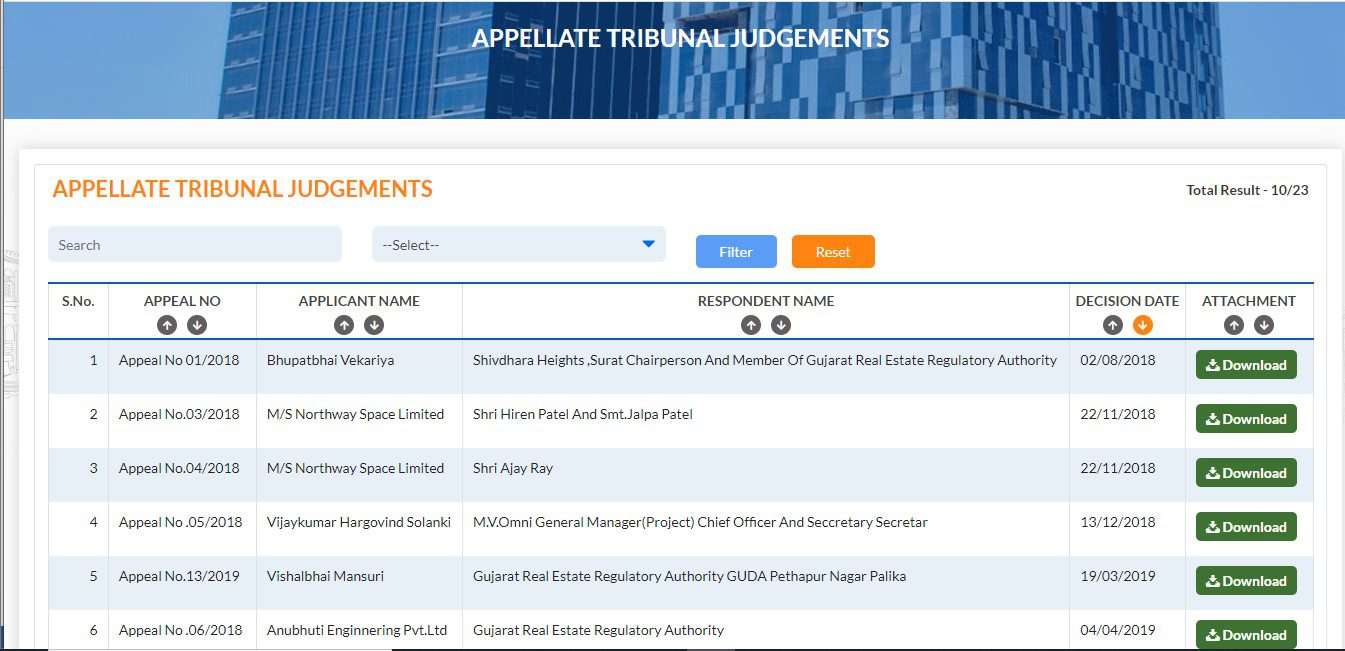Viewport: 1345px width, 651px height.
Task: Download judgement for Vijaykumar Hargovind Solanki
Action: point(1245,527)
